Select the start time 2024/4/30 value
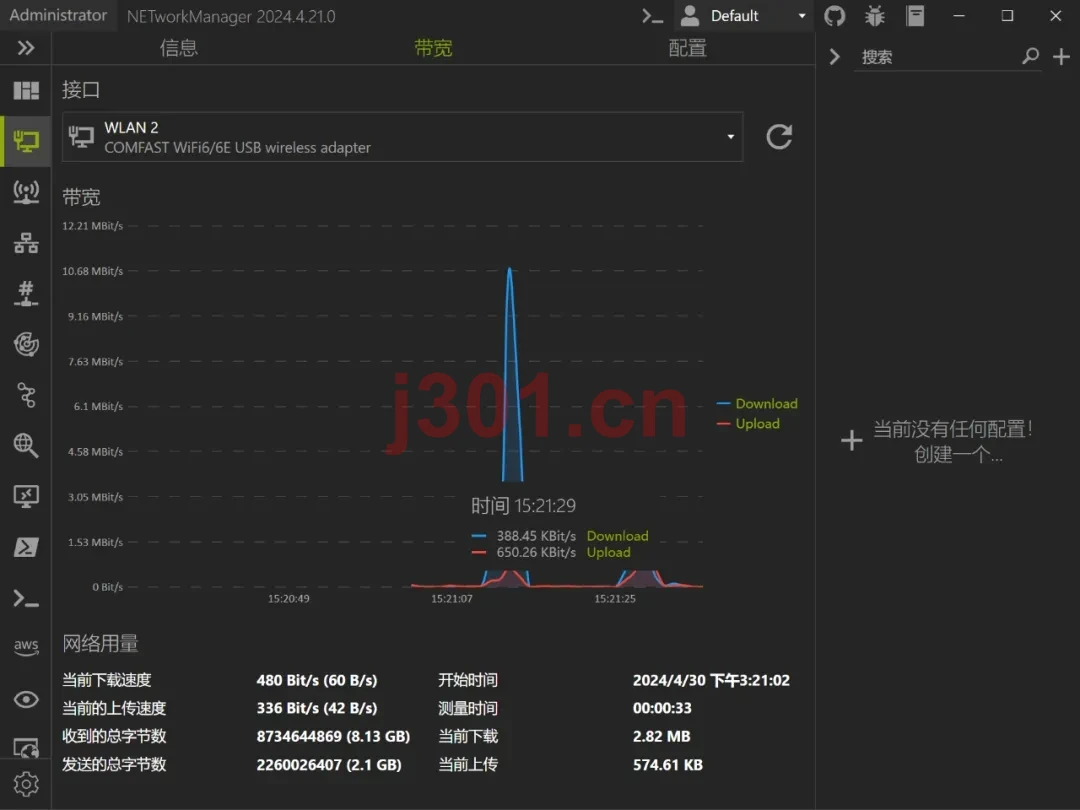 pos(712,681)
